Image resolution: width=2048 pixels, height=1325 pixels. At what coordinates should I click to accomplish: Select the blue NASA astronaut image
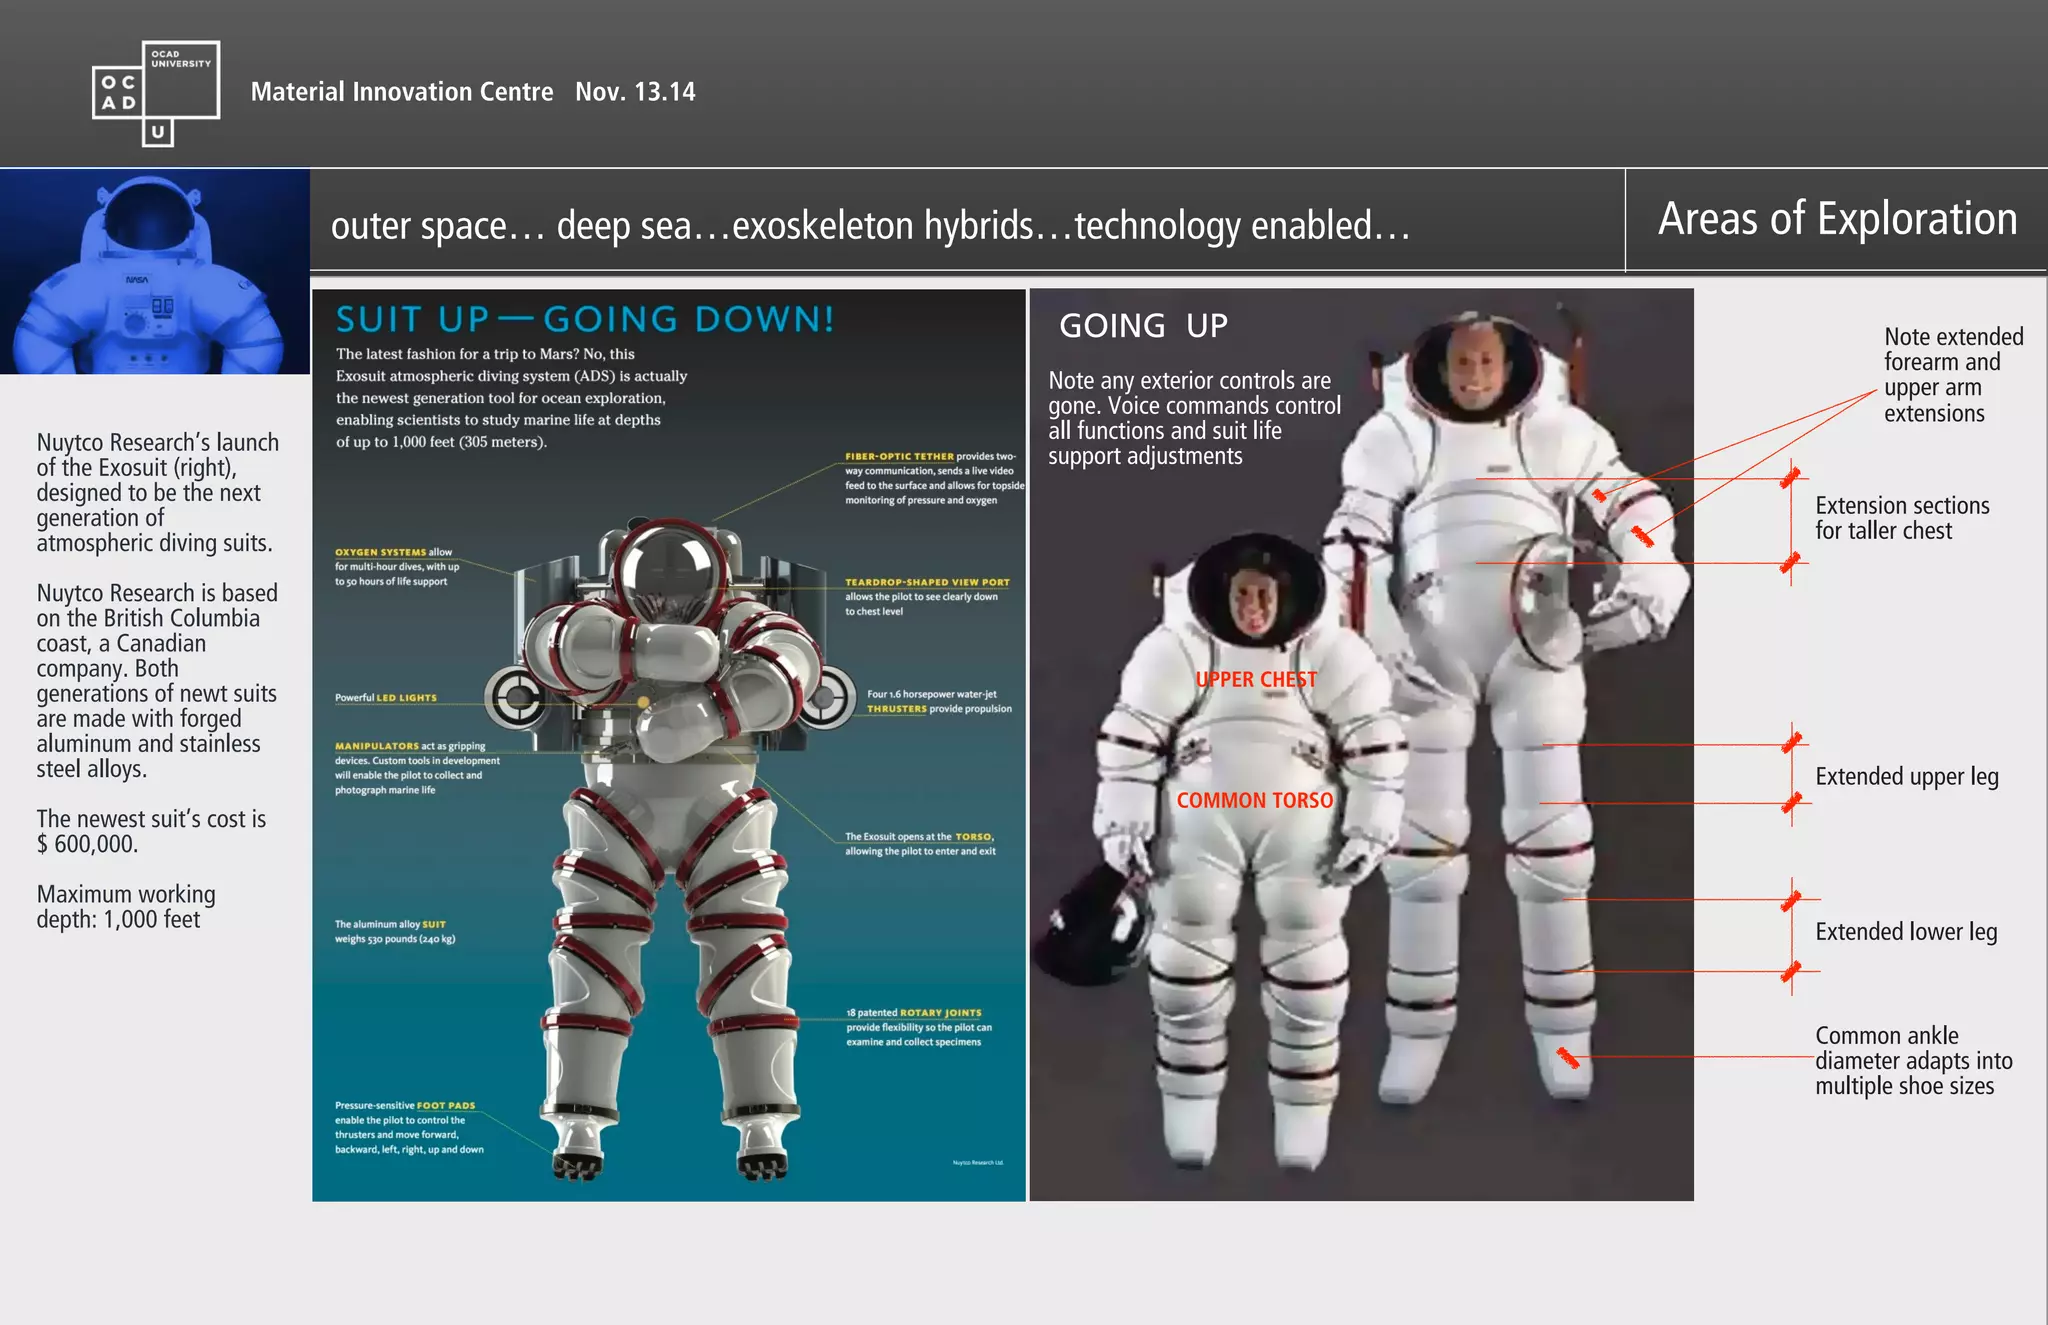tap(155, 271)
